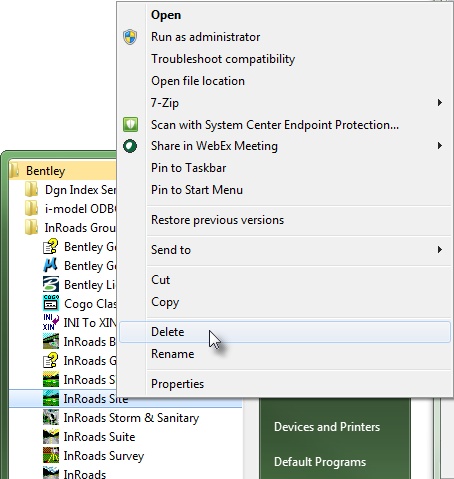Click the InRoads Survey entry text
The image size is (454, 479).
pos(104,456)
